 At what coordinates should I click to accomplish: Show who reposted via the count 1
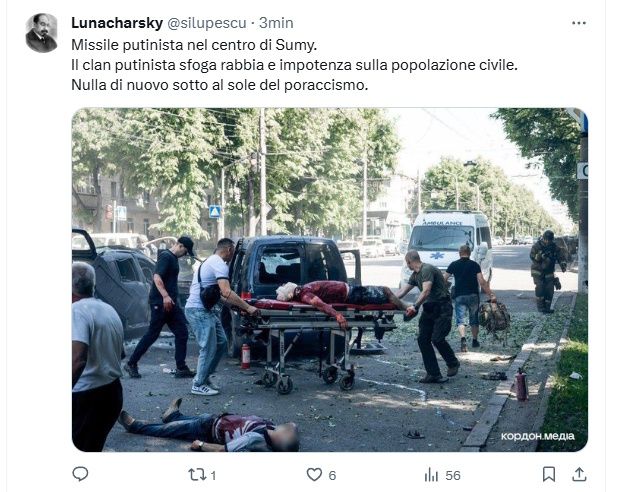tap(213, 475)
